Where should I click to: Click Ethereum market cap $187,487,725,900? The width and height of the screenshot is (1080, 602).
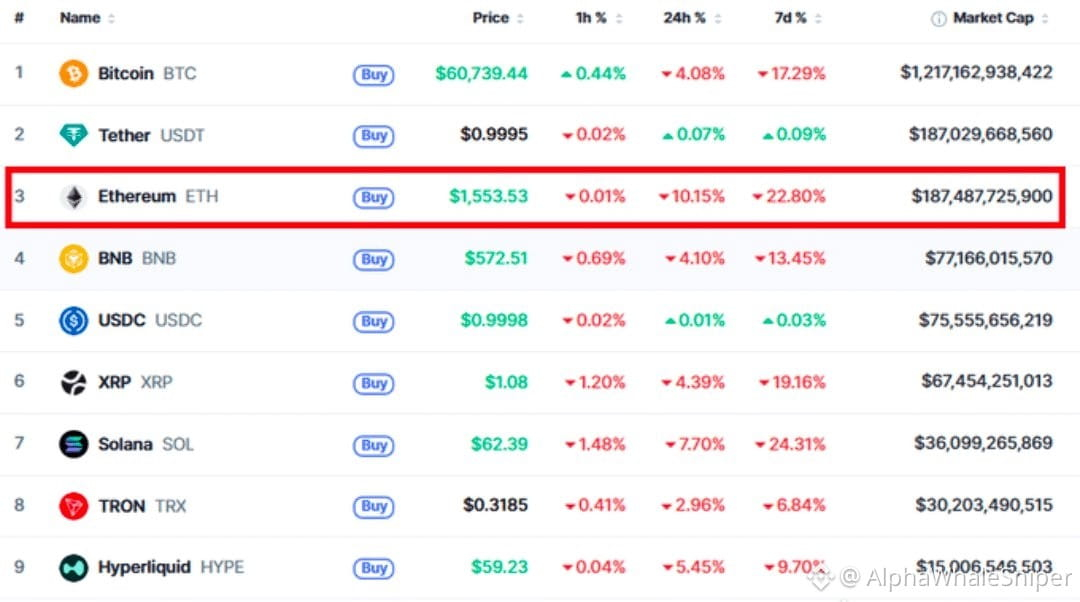[982, 196]
